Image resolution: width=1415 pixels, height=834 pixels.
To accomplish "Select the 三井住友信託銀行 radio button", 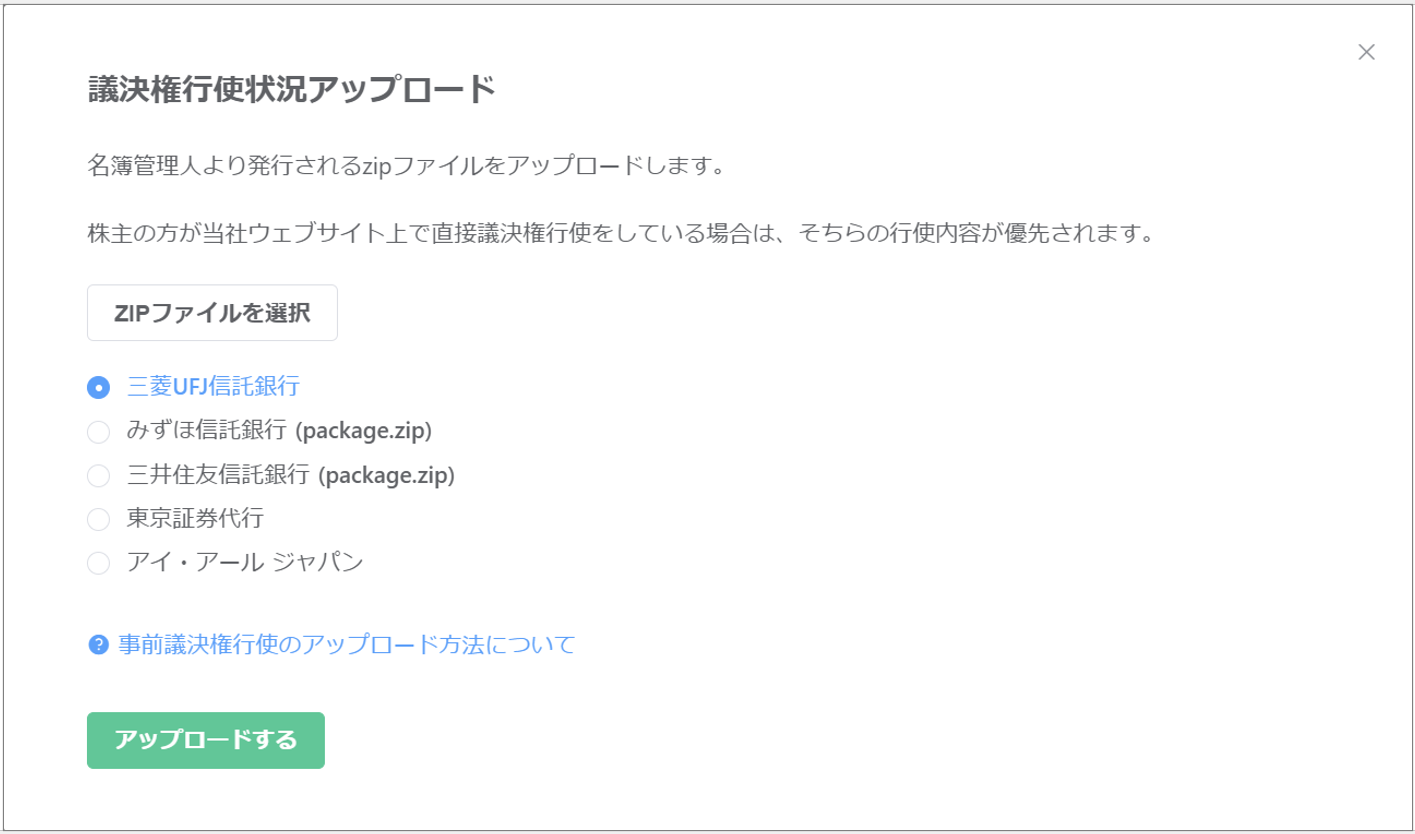I will pos(98,476).
